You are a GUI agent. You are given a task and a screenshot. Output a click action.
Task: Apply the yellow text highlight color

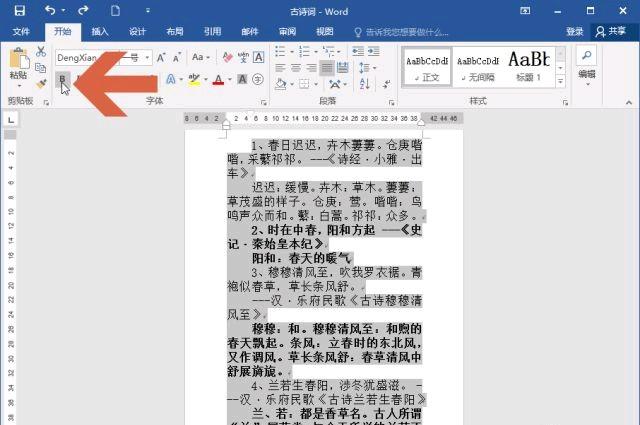pos(194,79)
